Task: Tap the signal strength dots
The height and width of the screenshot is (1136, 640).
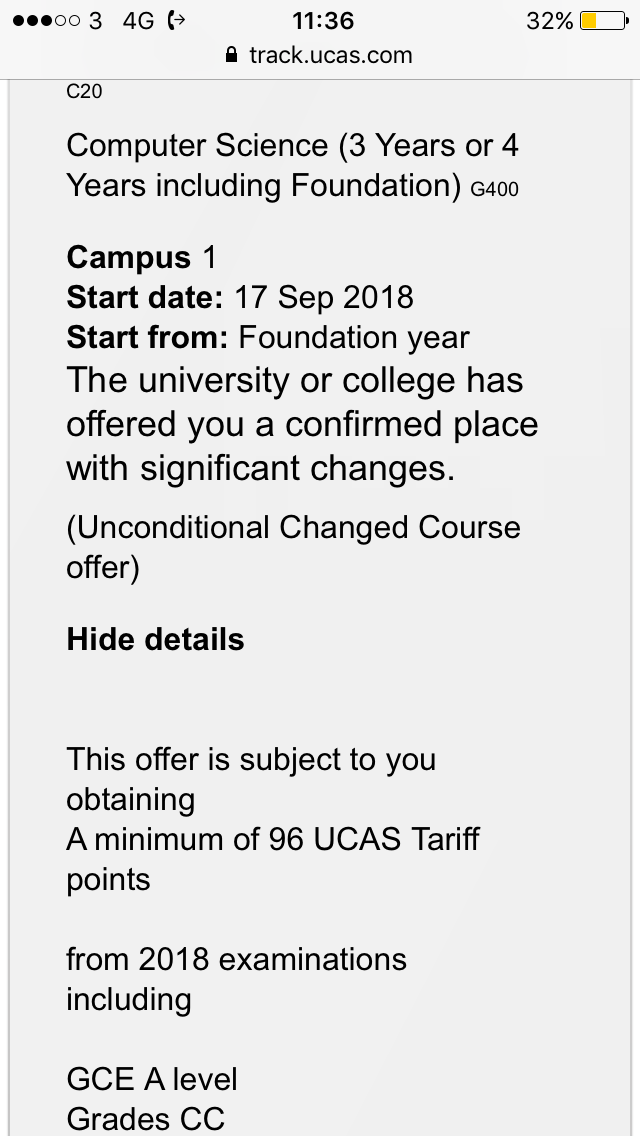Action: coord(46,20)
